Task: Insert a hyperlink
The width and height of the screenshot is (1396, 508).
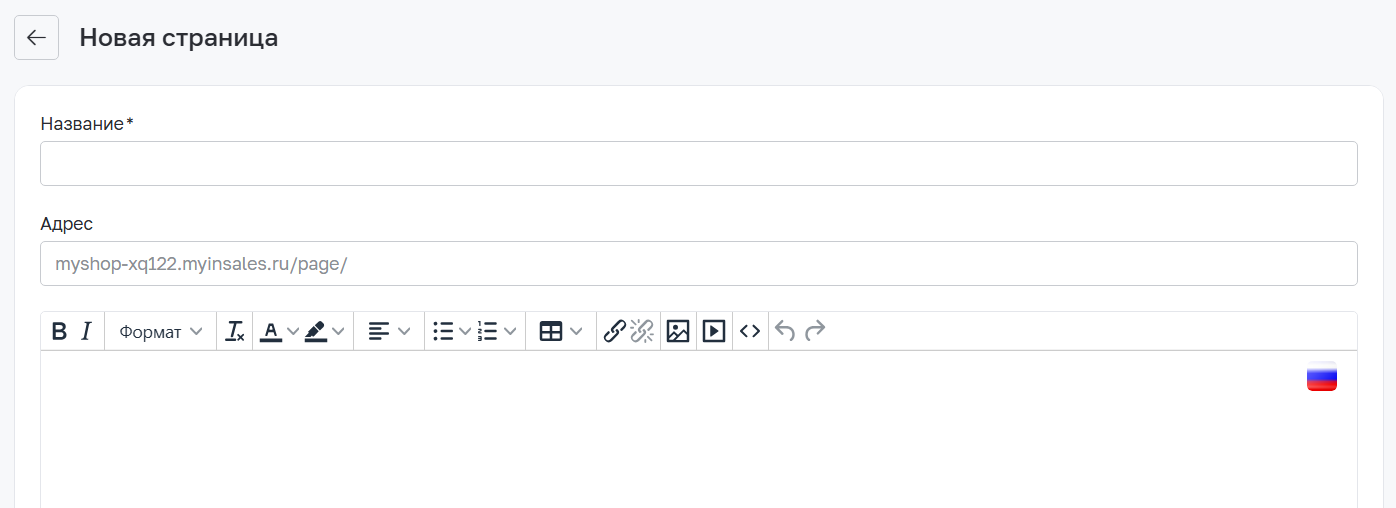Action: point(615,331)
